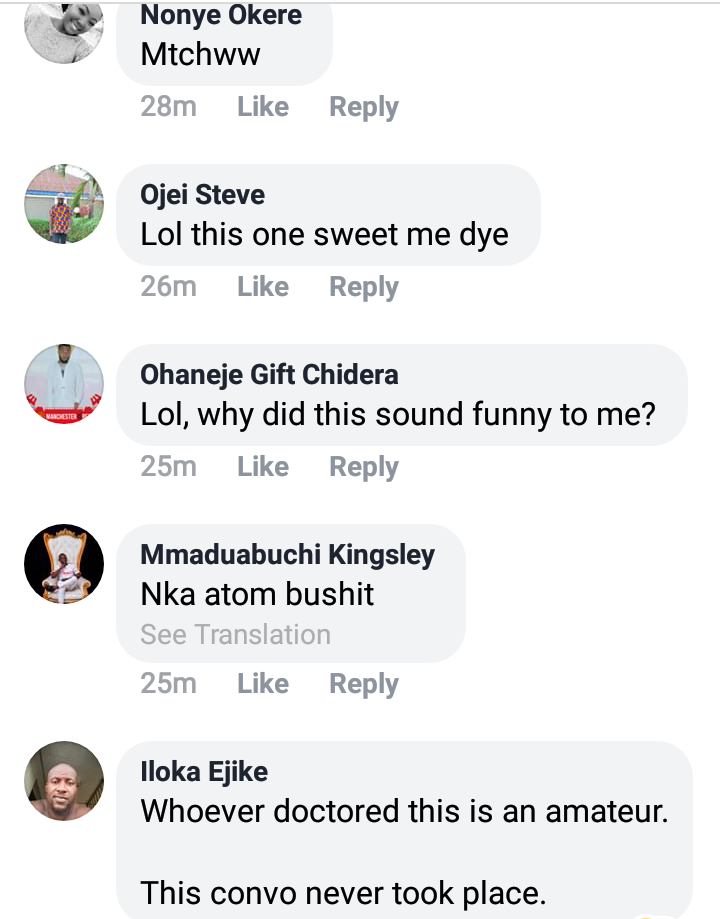Open Iloka Ejike's profile picture
The height and width of the screenshot is (919, 720).
click(x=64, y=781)
